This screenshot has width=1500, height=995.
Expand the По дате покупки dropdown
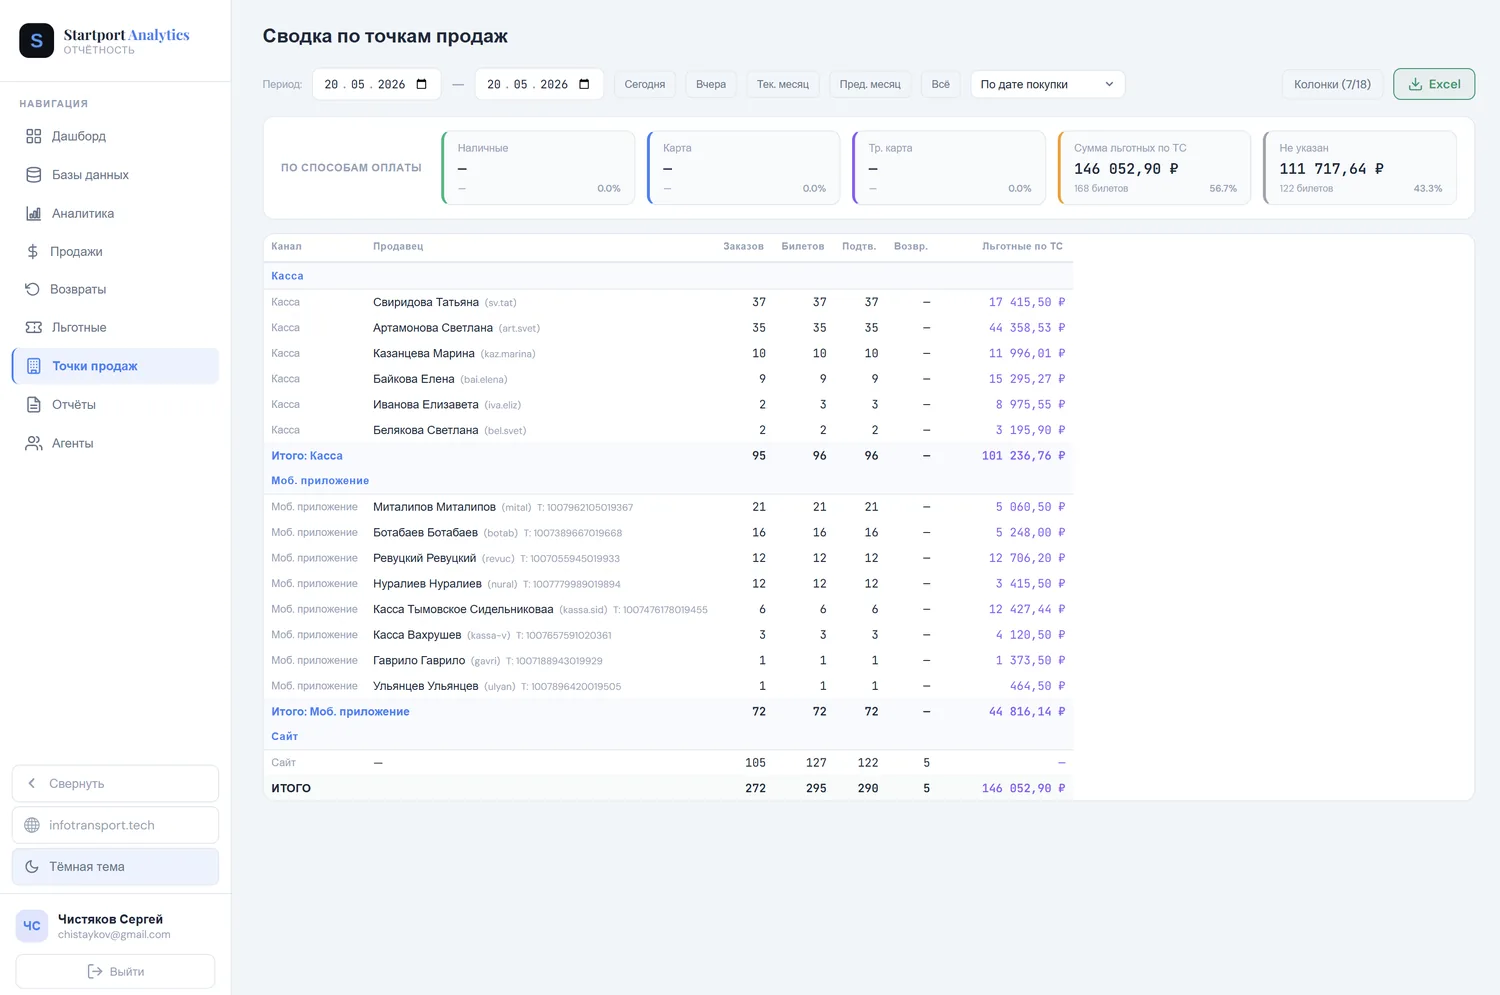(1047, 84)
